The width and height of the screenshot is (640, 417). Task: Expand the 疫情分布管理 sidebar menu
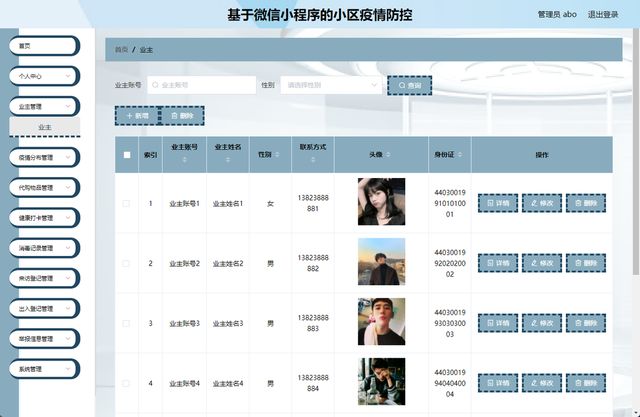click(44, 157)
